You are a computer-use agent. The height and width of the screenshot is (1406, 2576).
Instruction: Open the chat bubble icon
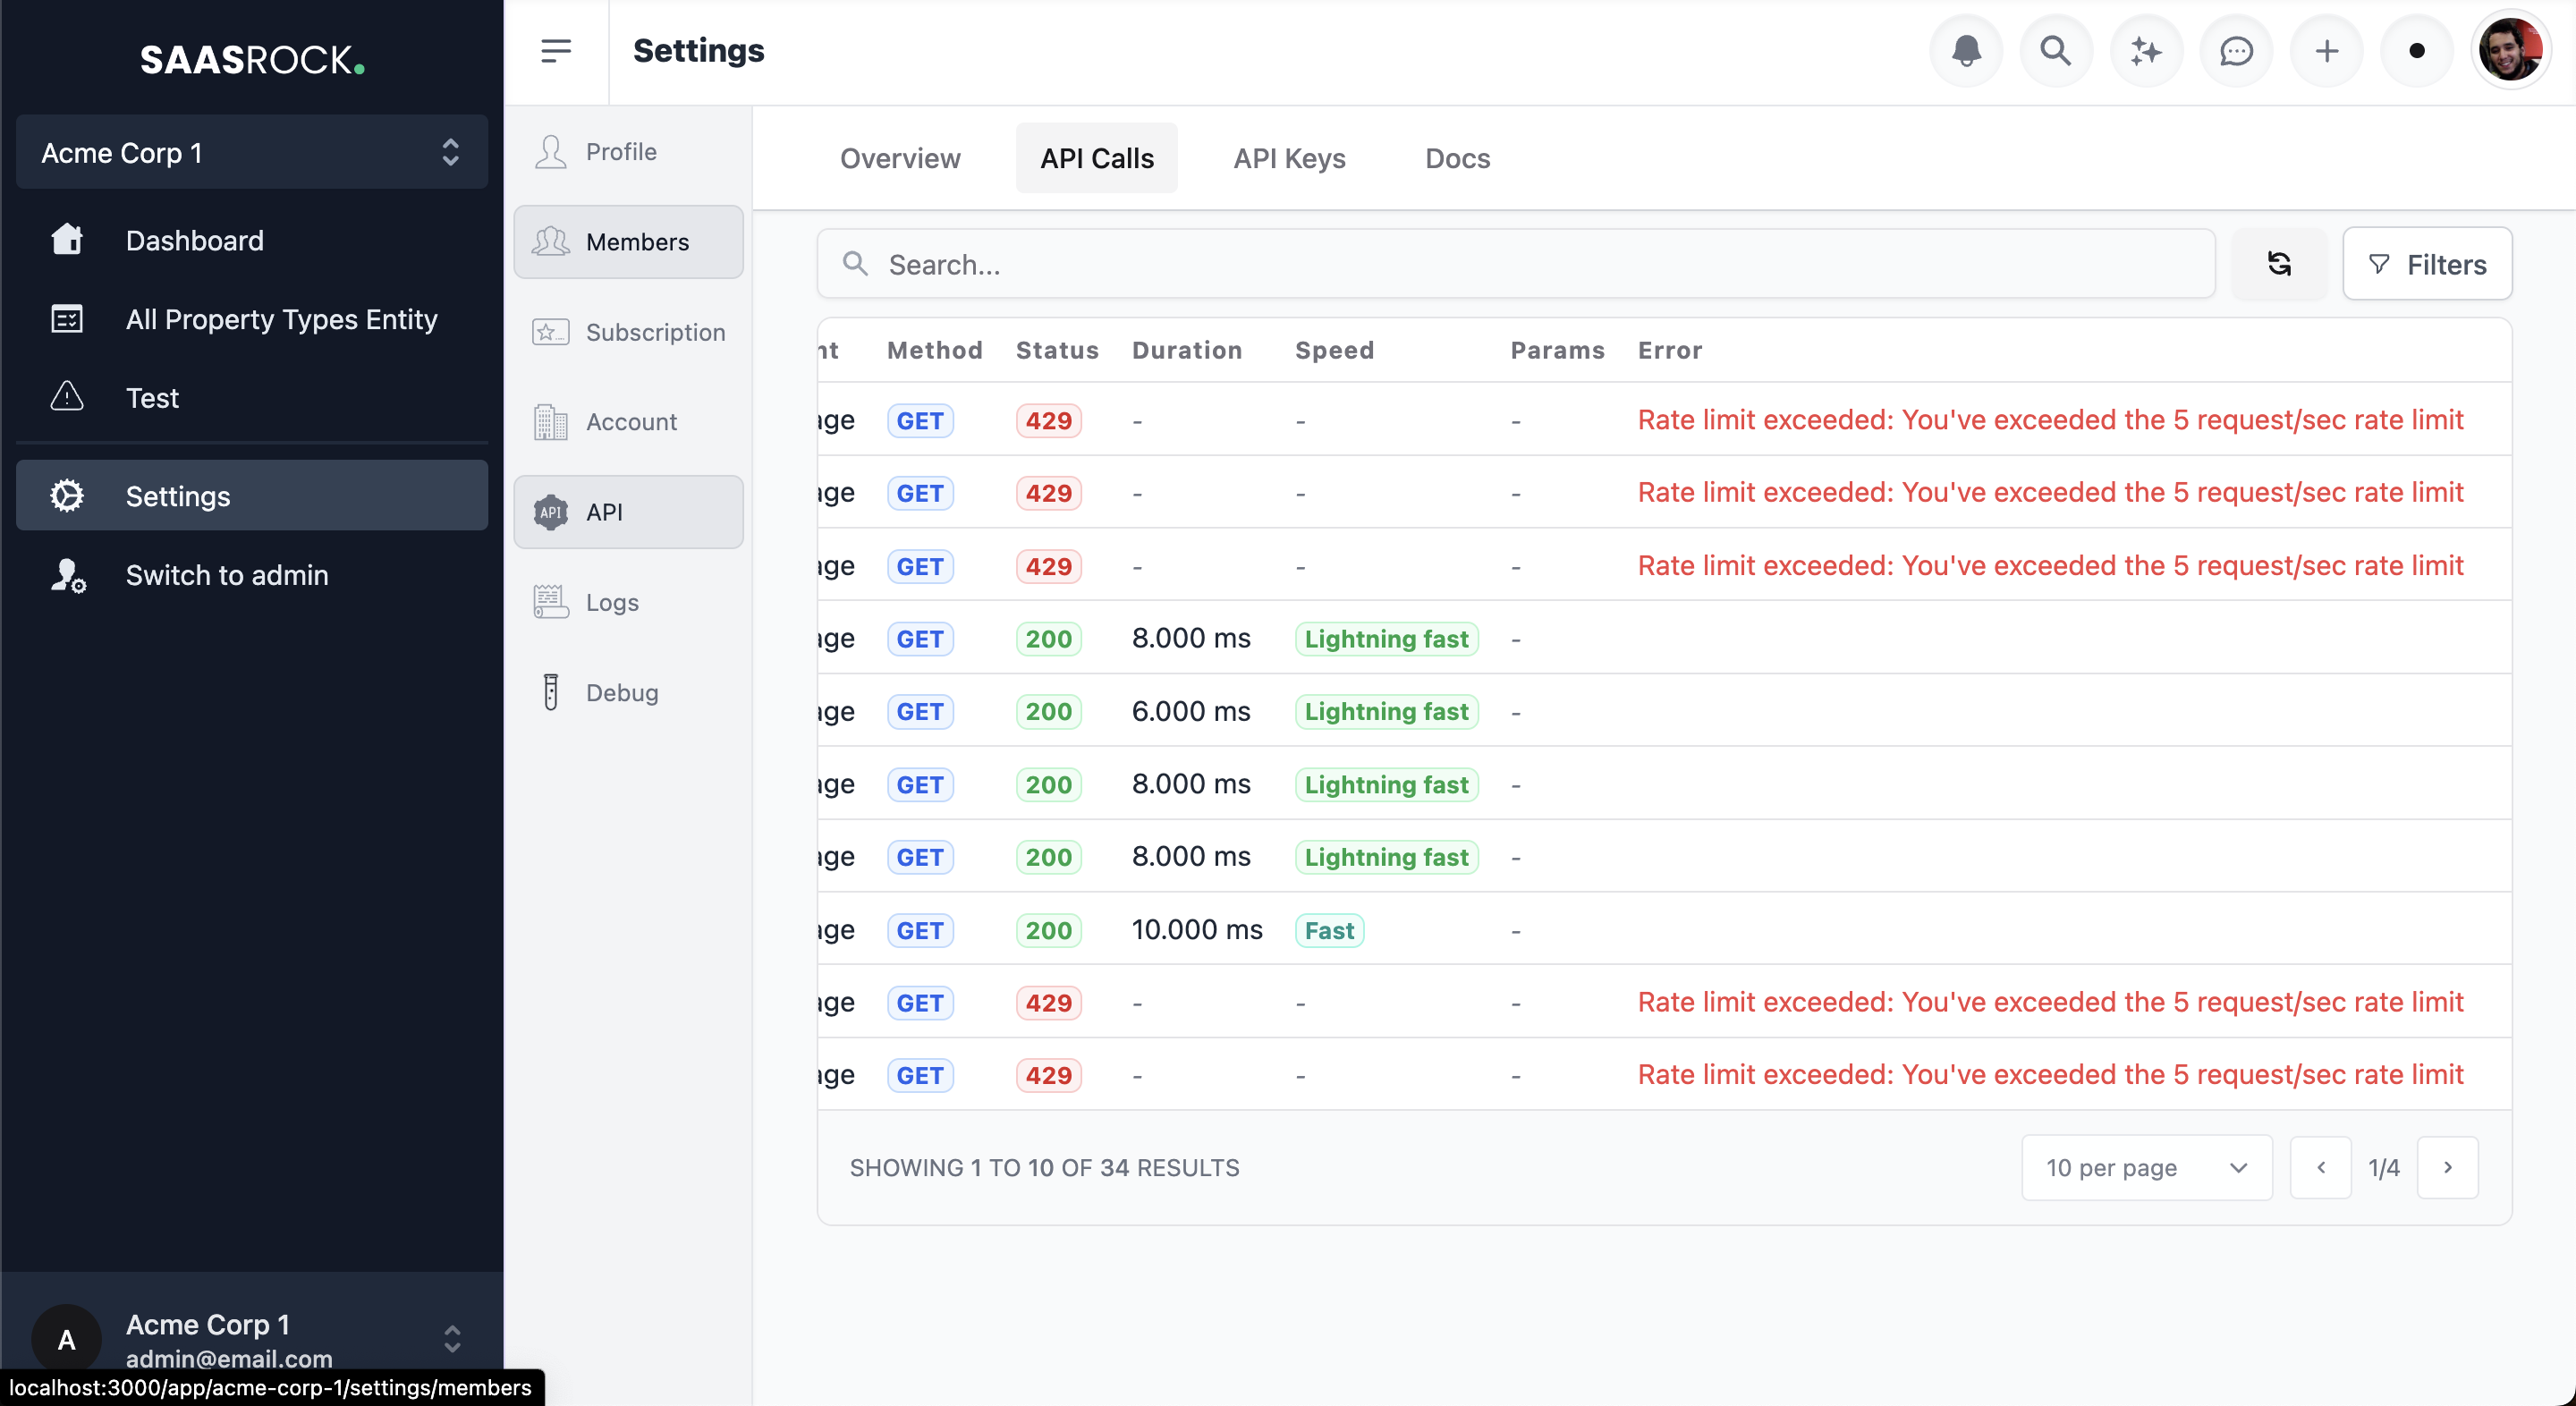click(x=2236, y=50)
